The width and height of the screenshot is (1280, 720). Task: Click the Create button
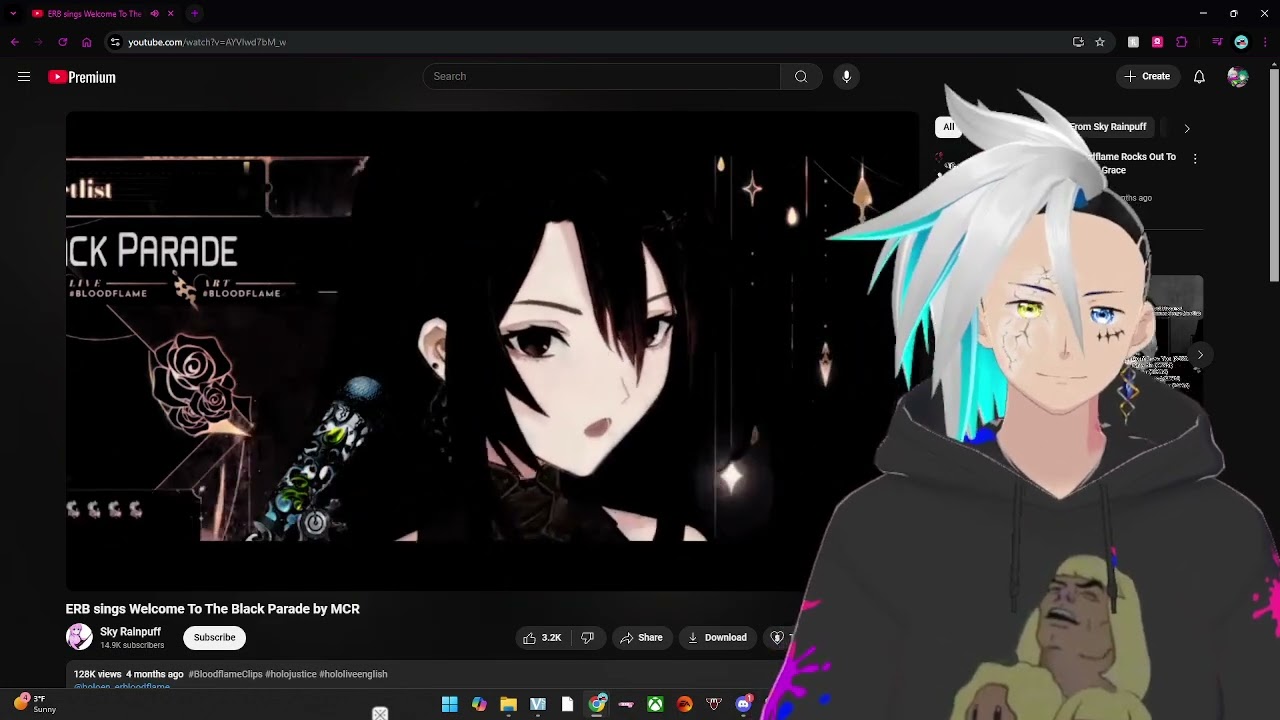click(x=1147, y=77)
